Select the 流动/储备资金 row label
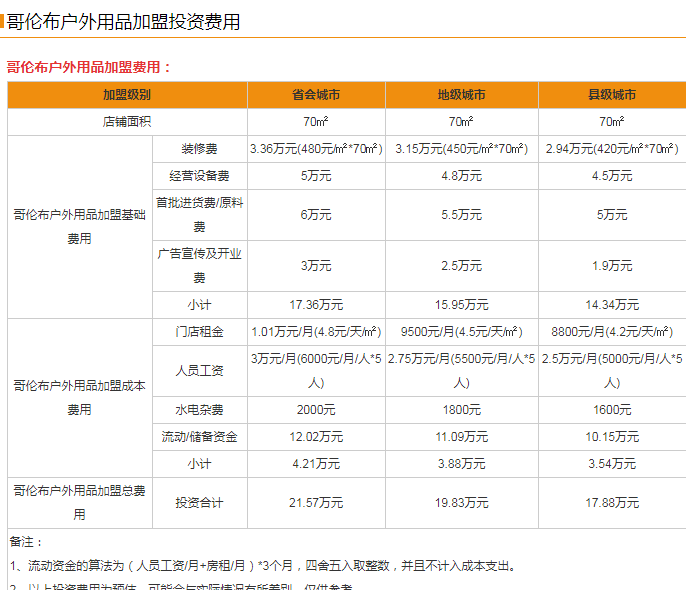This screenshot has height=590, width=686. 200,437
